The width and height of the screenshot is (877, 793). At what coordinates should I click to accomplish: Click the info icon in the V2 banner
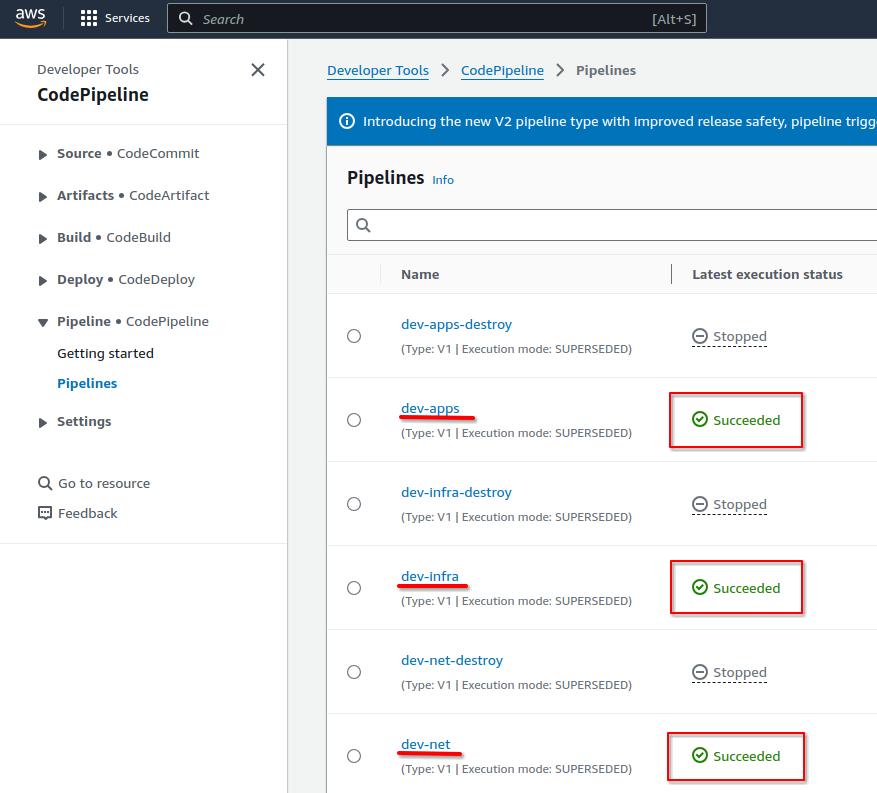347,121
